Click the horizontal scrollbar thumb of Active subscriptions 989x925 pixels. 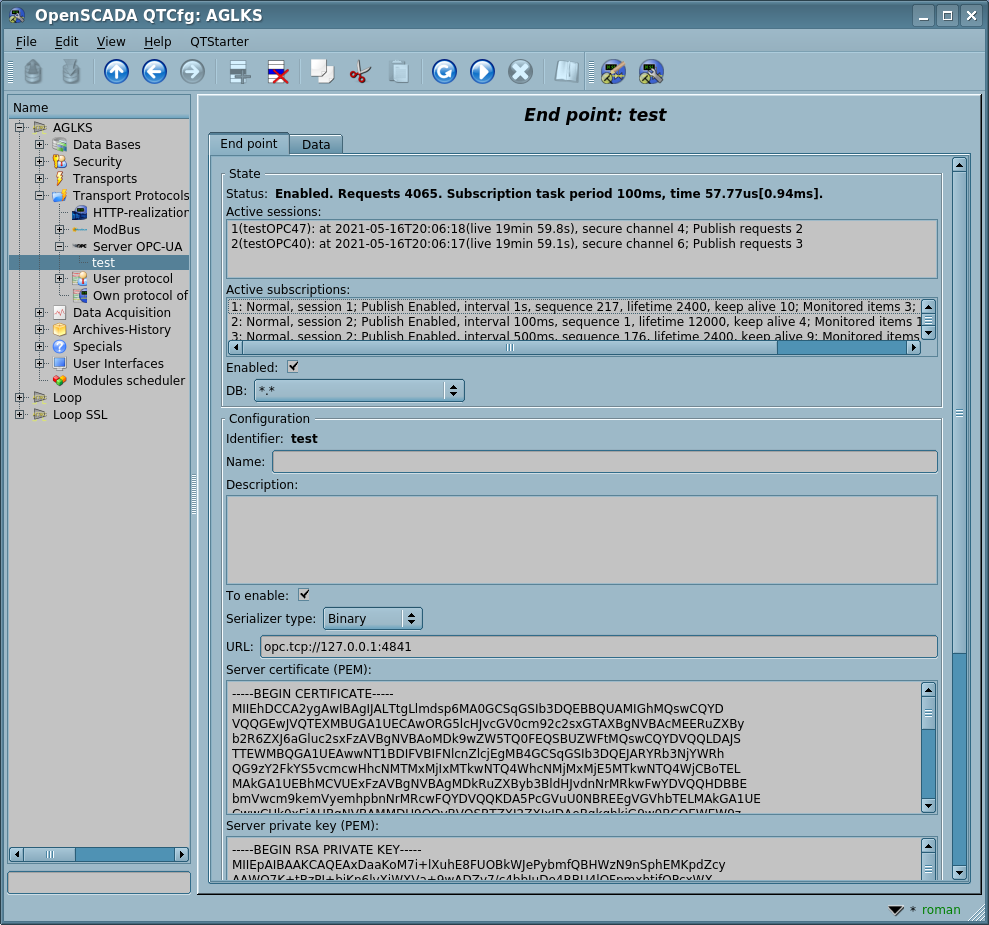[x=510, y=347]
